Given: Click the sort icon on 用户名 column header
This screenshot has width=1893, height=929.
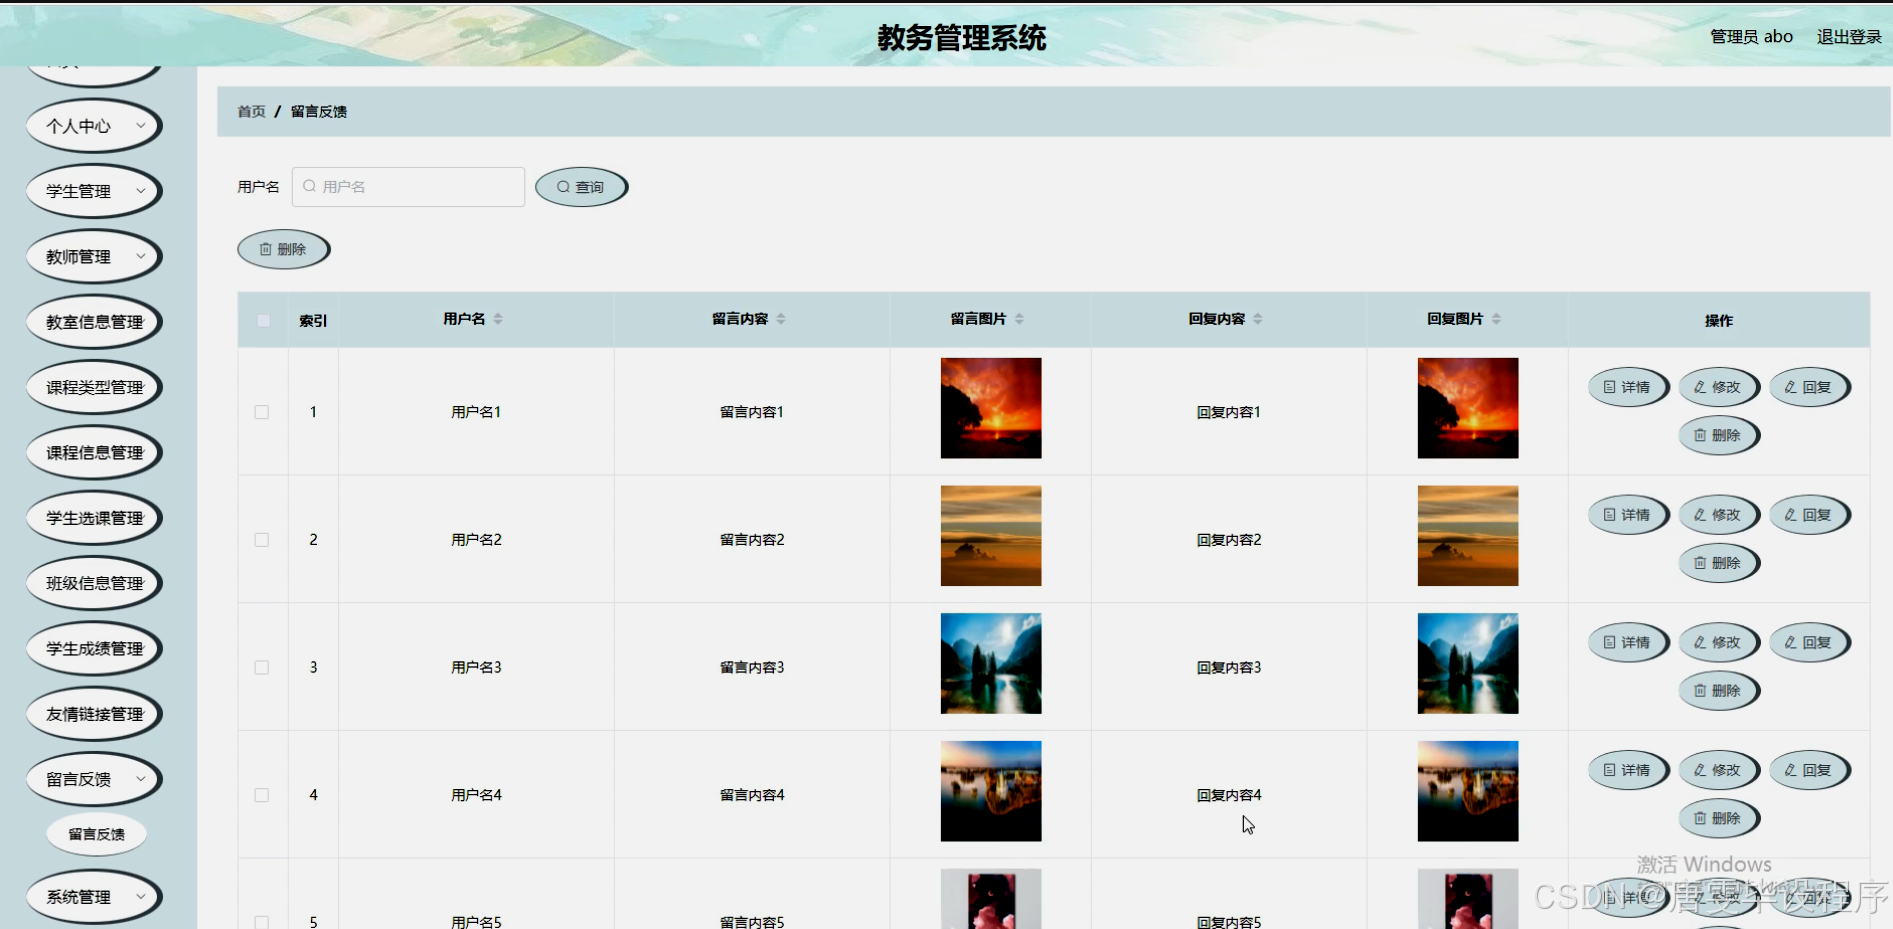Looking at the screenshot, I should coord(498,319).
